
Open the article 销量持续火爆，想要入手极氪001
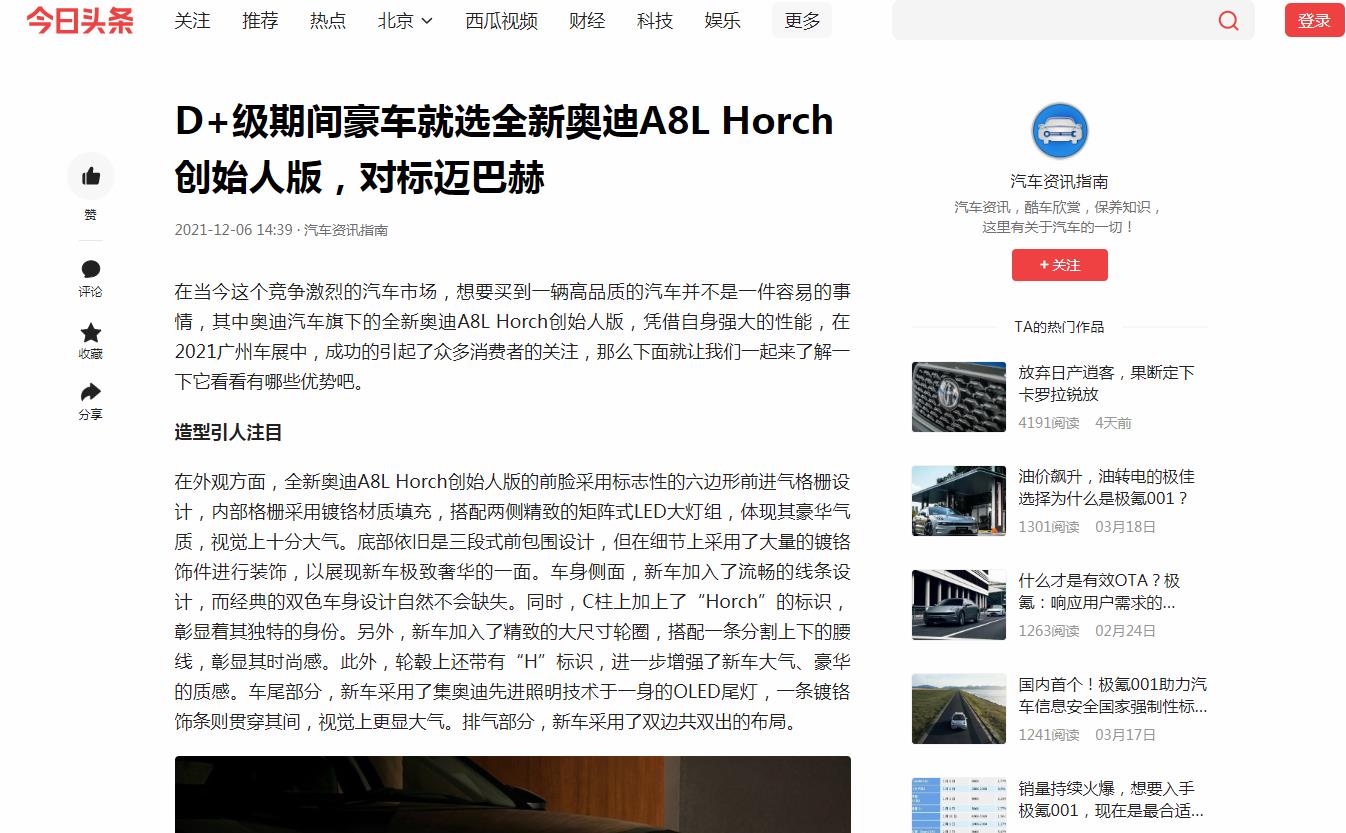[x=1111, y=799]
